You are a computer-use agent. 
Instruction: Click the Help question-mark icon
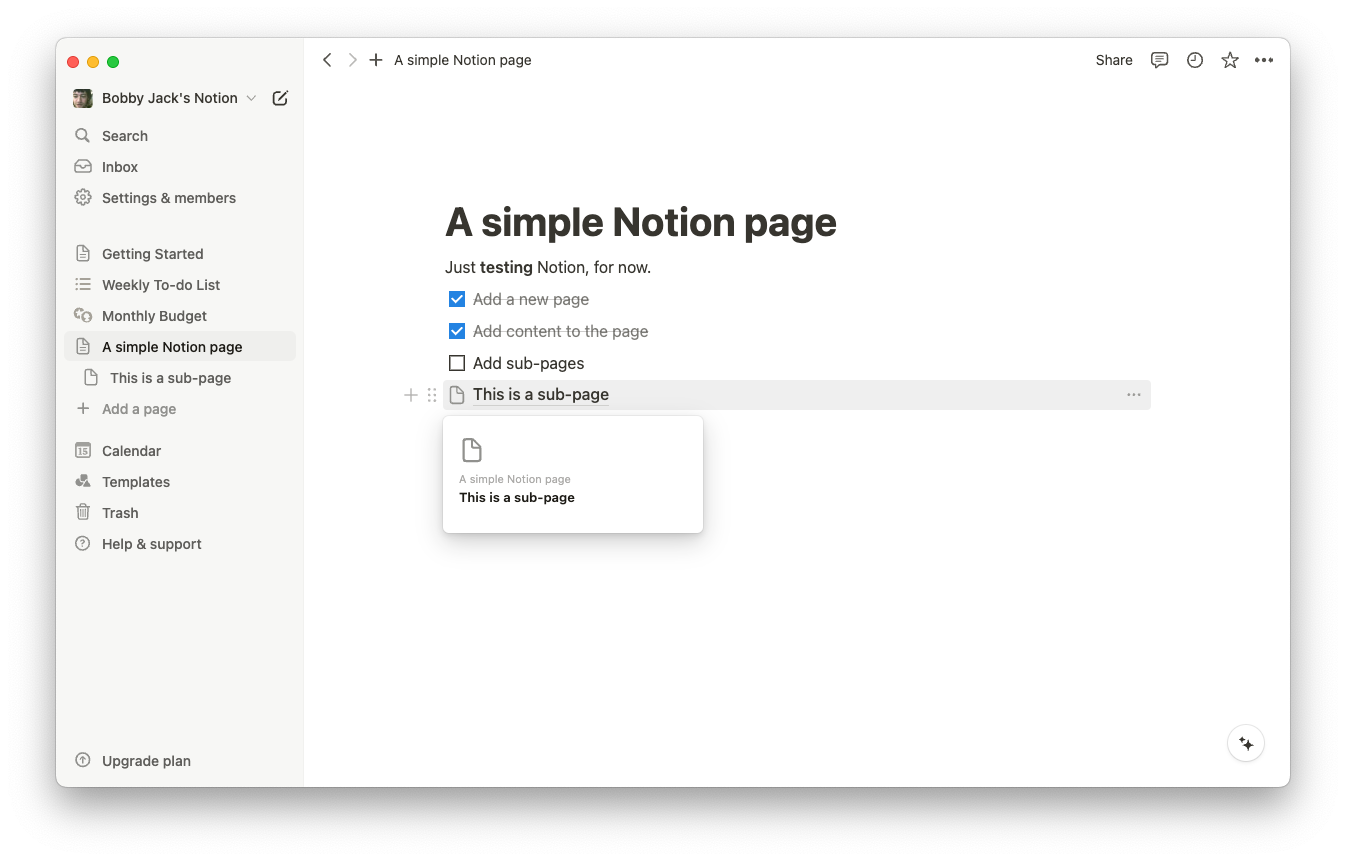tap(83, 543)
